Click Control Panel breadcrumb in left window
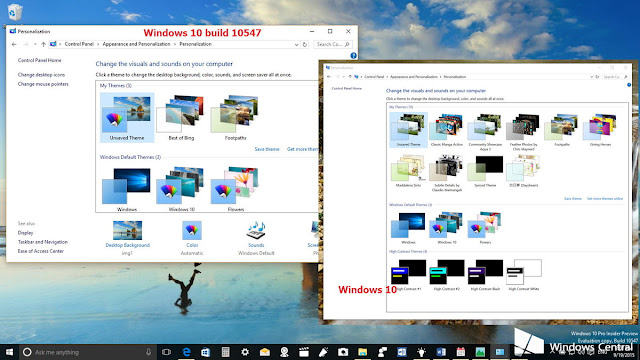This screenshot has height=360, width=640. pos(79,44)
